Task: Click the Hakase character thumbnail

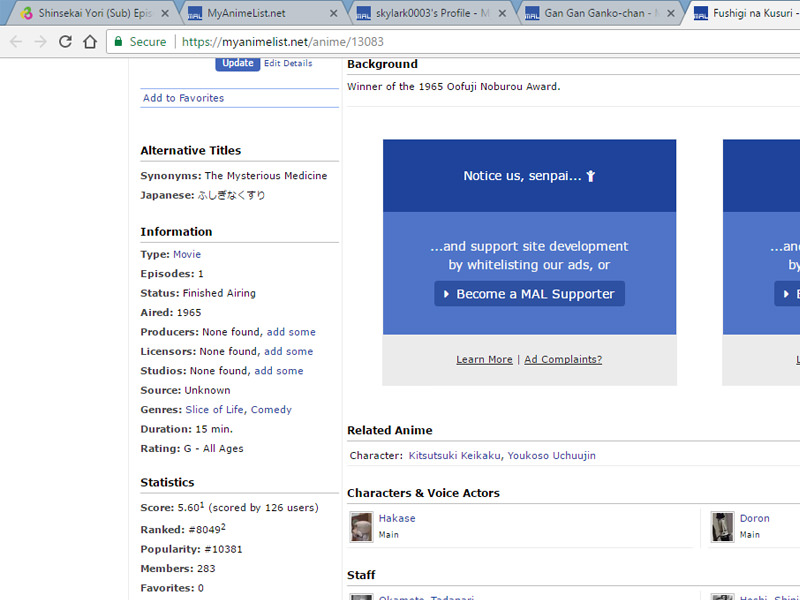Action: click(361, 527)
